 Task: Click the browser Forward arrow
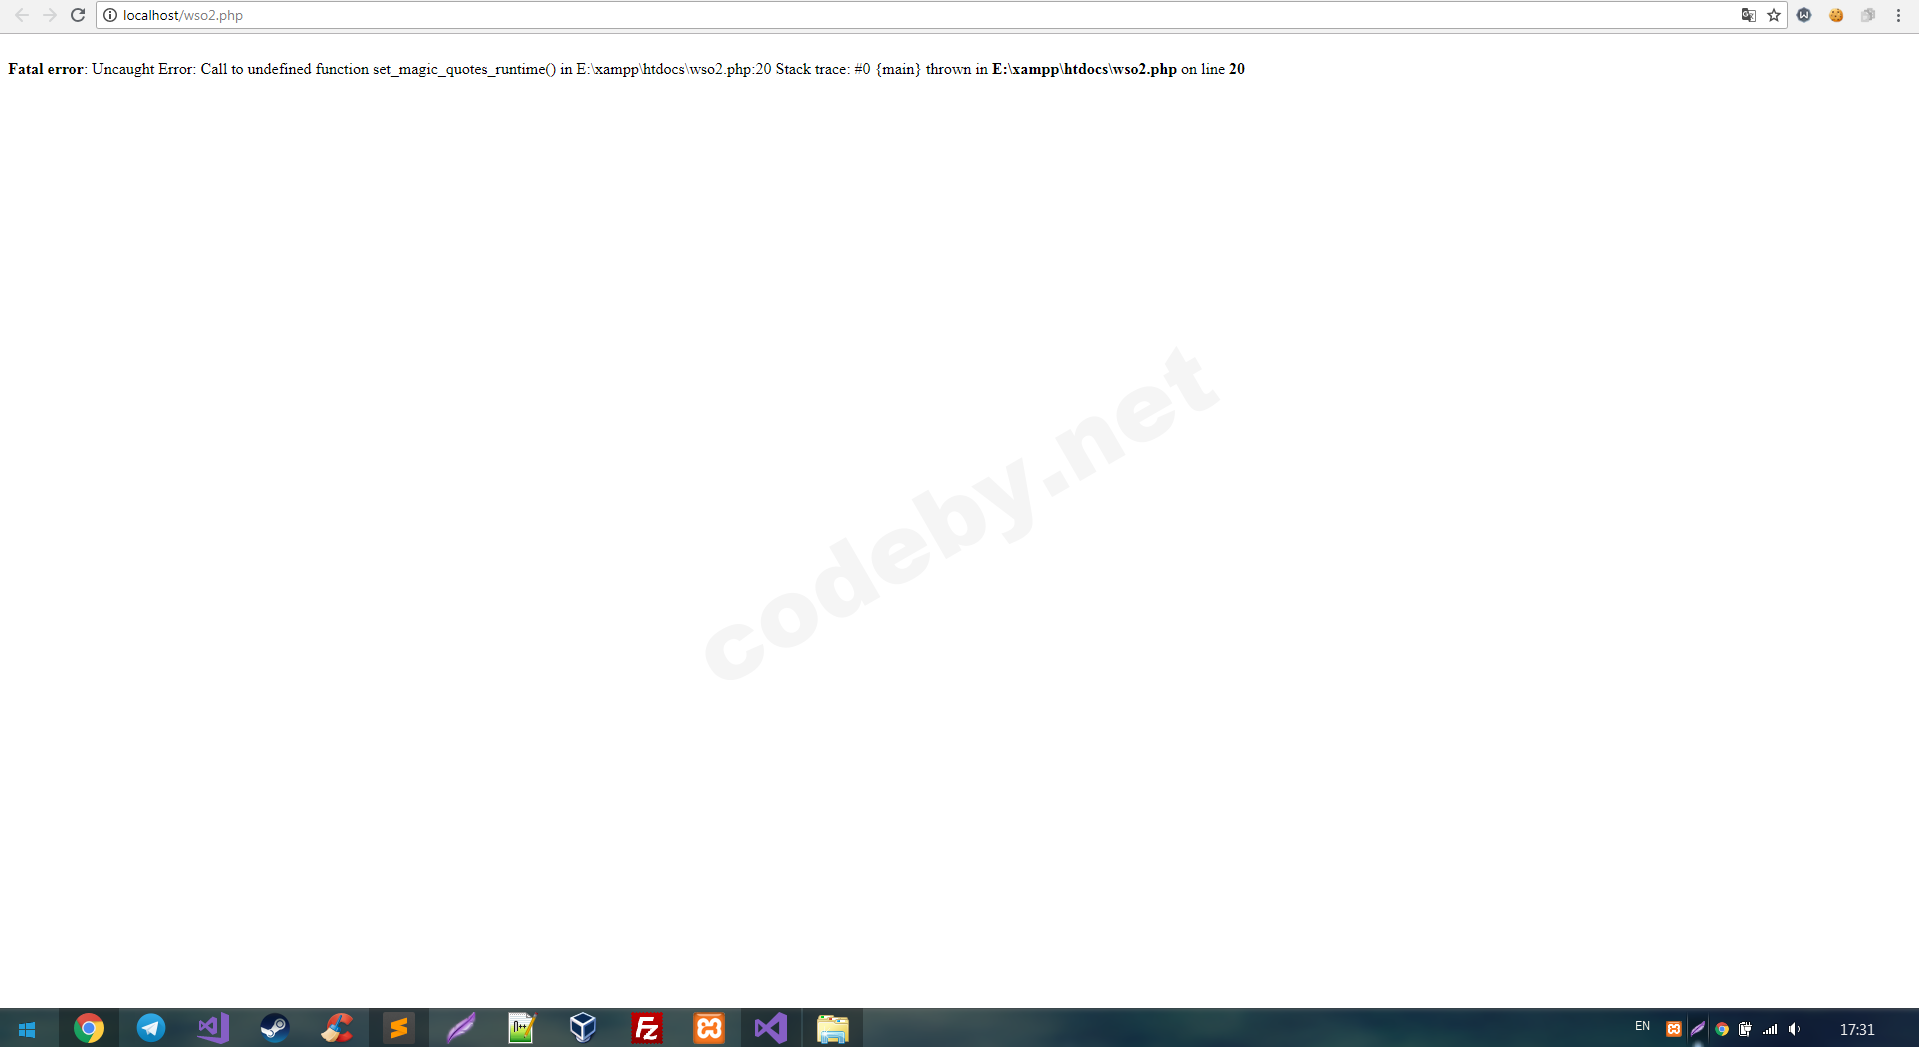click(49, 15)
